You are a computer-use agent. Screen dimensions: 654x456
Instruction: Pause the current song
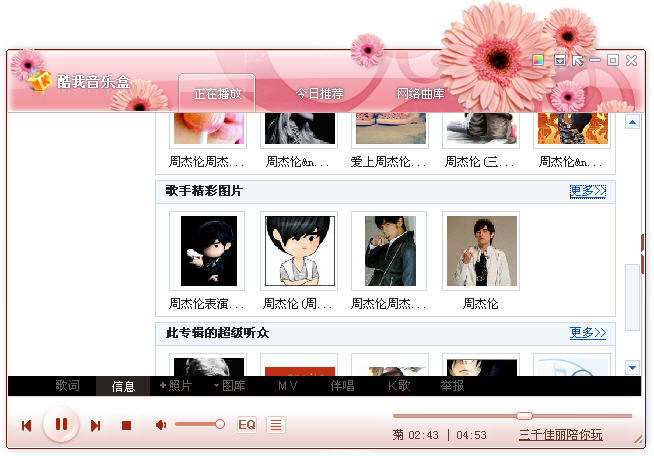[x=61, y=424]
